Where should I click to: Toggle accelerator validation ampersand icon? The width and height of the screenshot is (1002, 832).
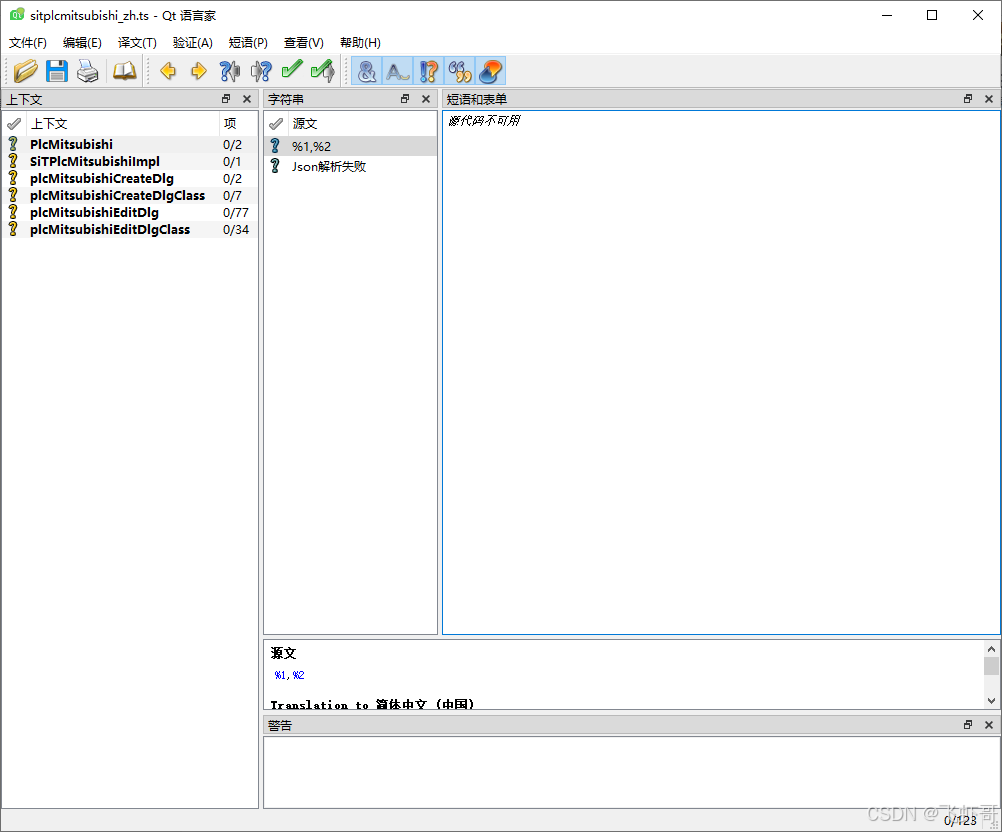(x=367, y=71)
